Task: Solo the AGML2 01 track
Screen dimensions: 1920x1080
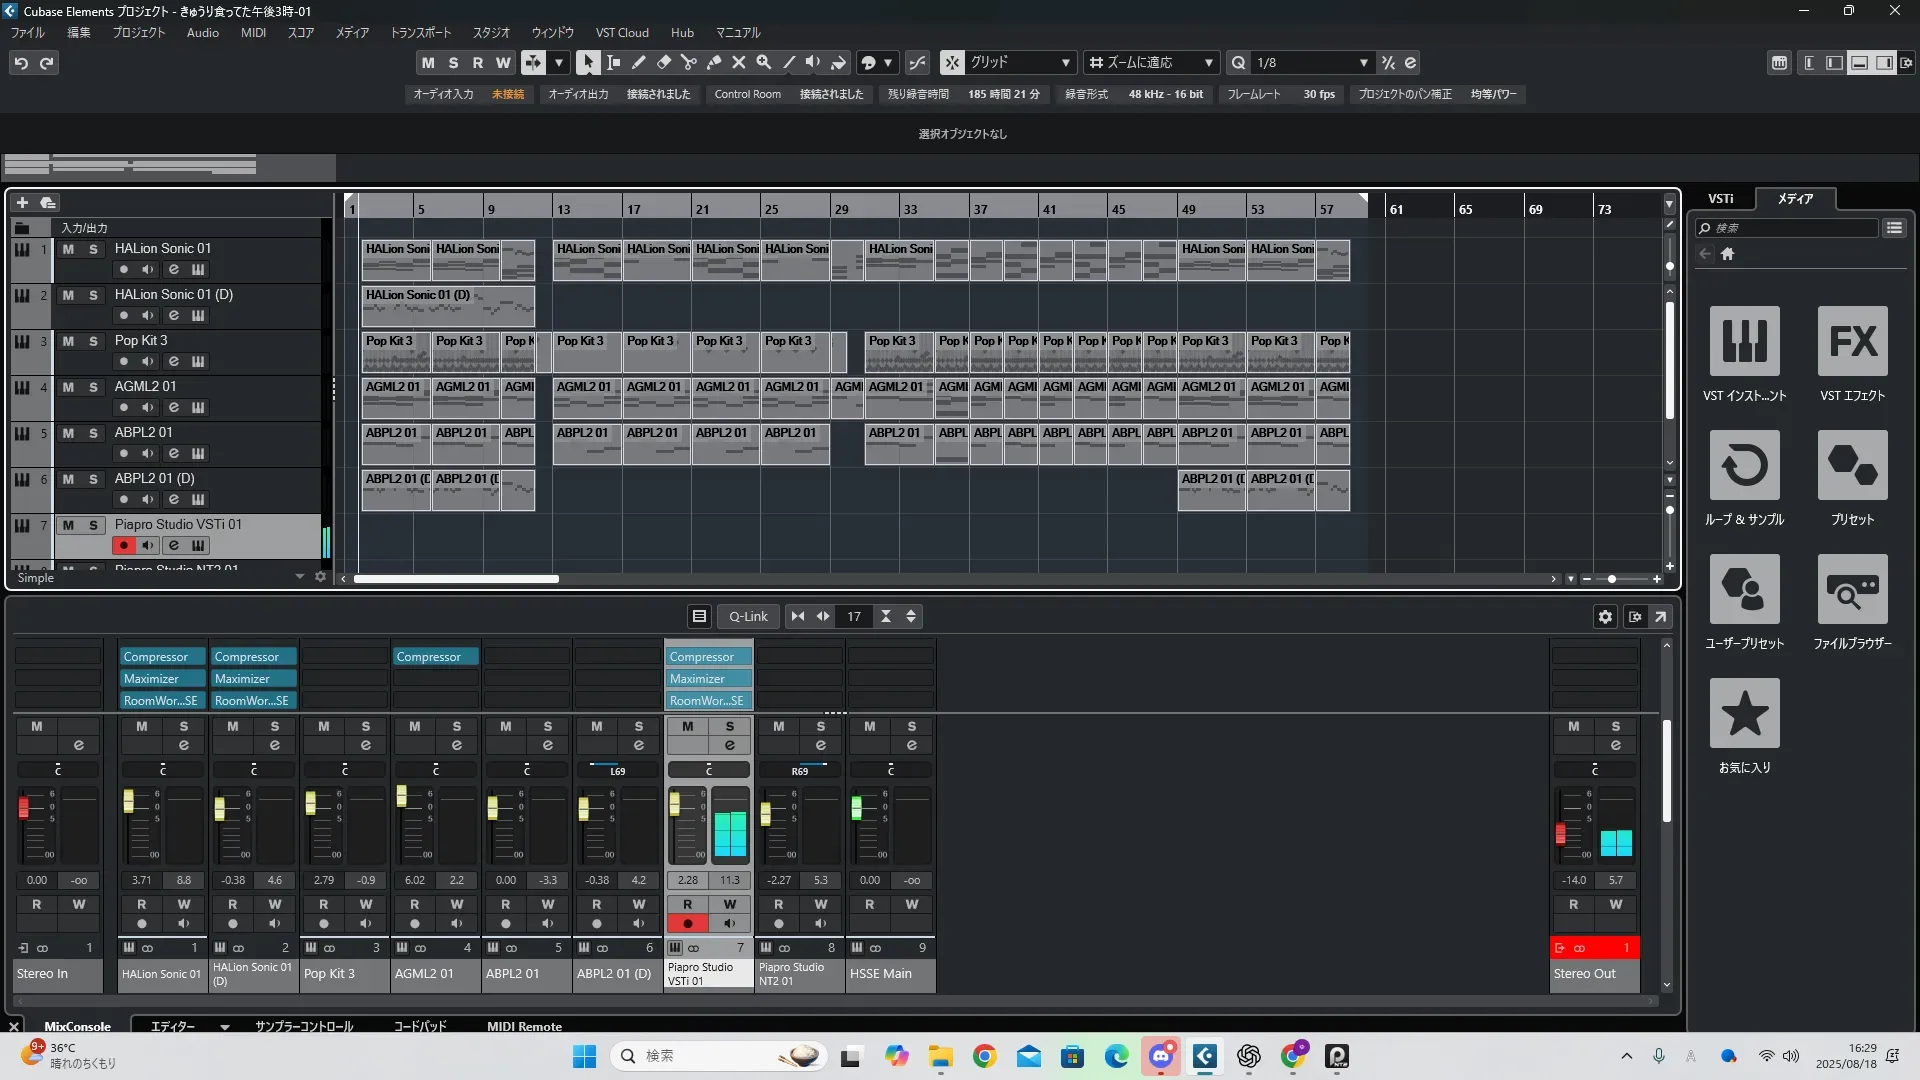Action: click(x=93, y=387)
